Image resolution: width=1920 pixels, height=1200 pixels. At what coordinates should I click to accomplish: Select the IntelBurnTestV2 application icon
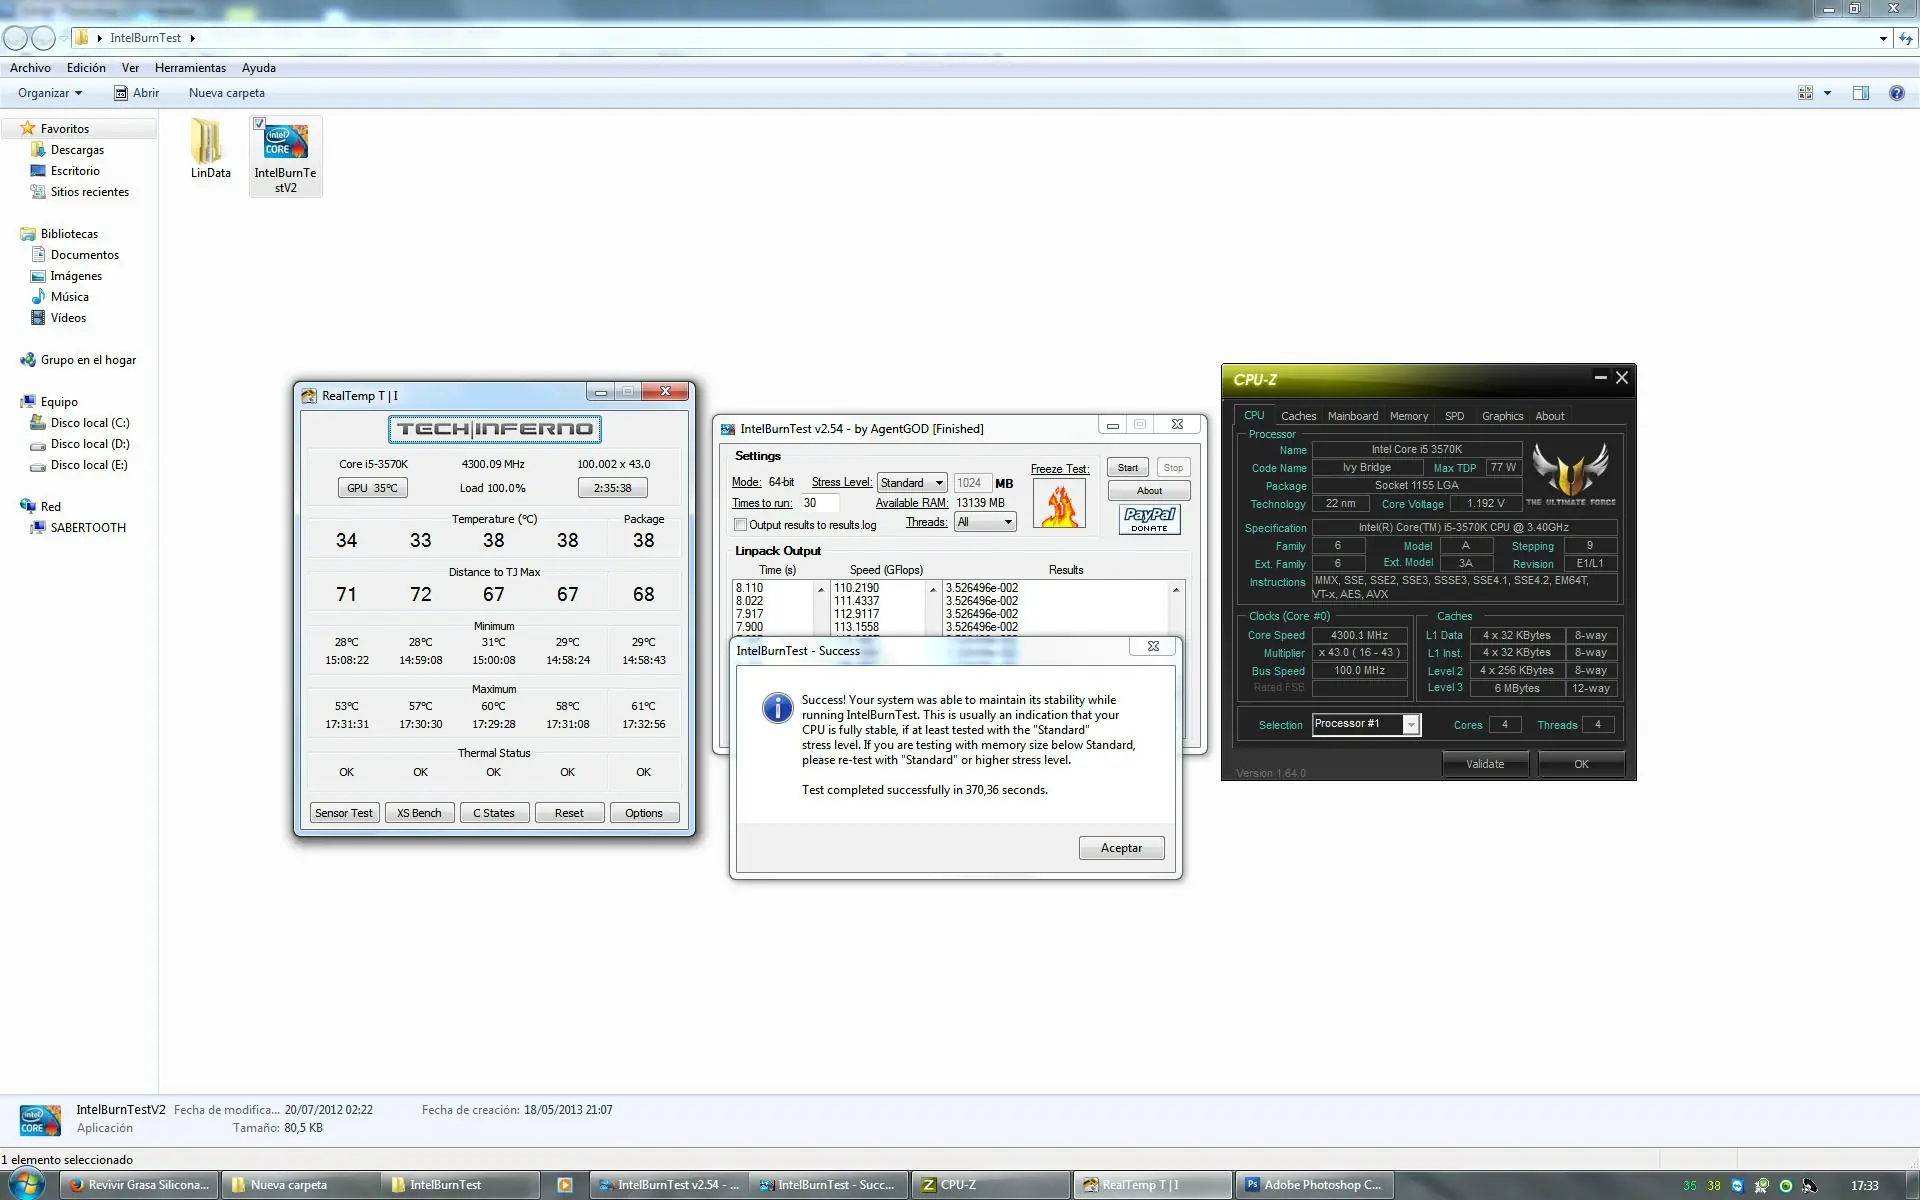pos(285,156)
